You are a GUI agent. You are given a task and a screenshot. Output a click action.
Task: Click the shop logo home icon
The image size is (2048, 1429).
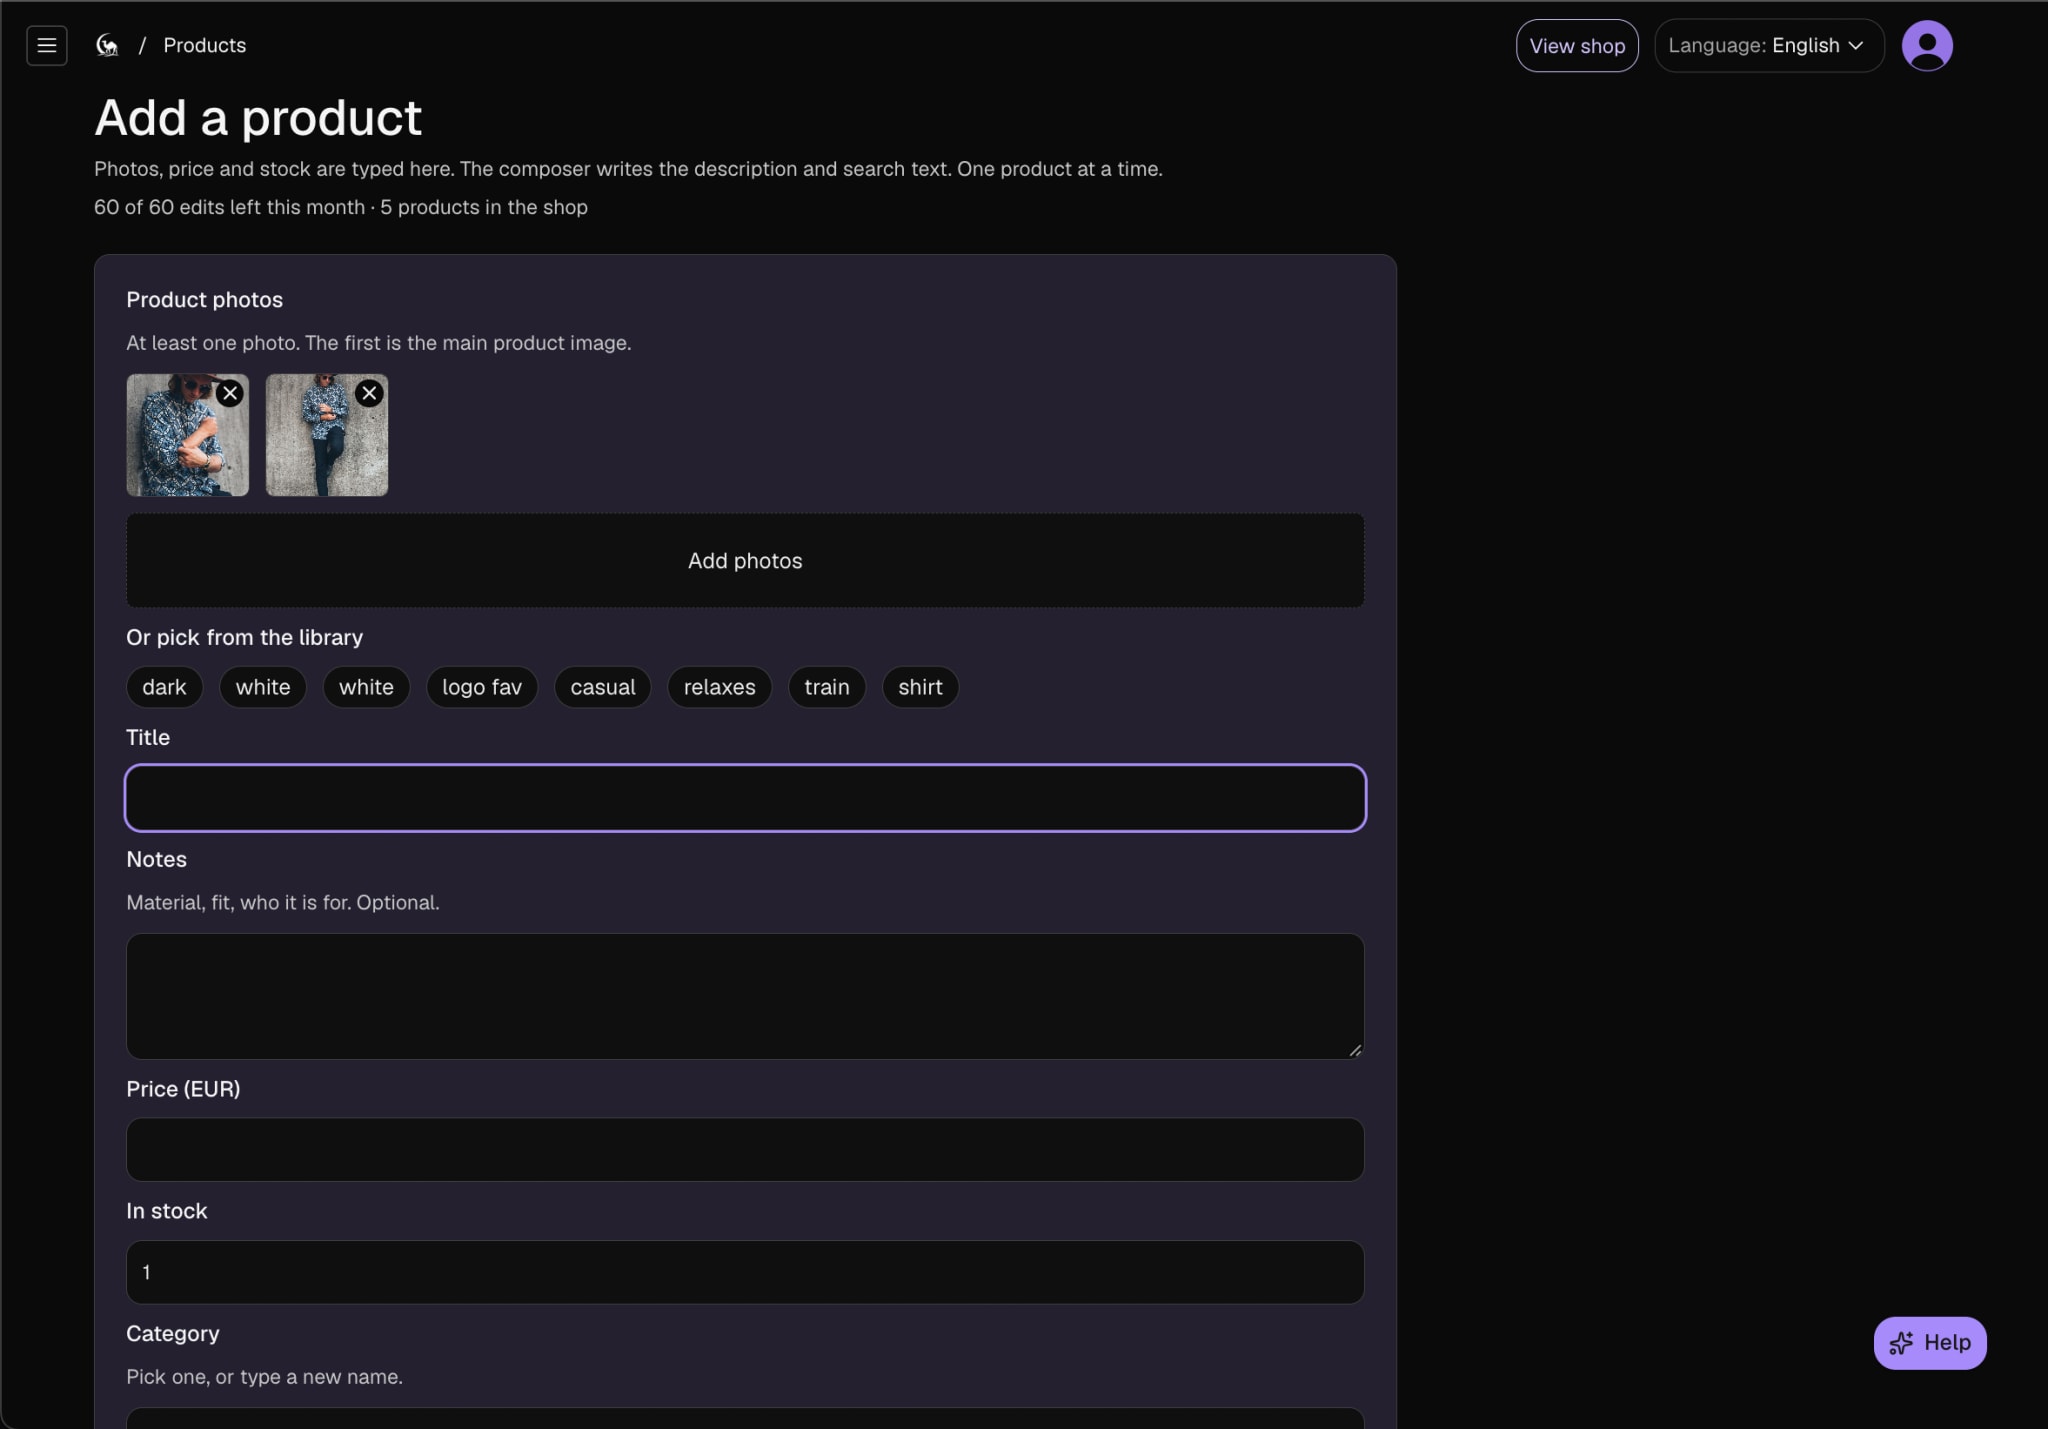point(107,45)
